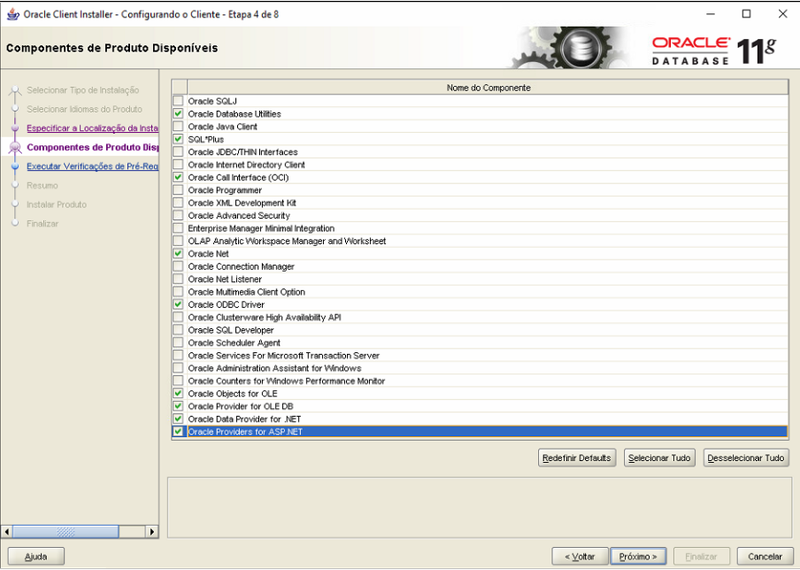Click the sidebar horizontal scrollbar thumb
The image size is (800, 570).
(x=65, y=532)
